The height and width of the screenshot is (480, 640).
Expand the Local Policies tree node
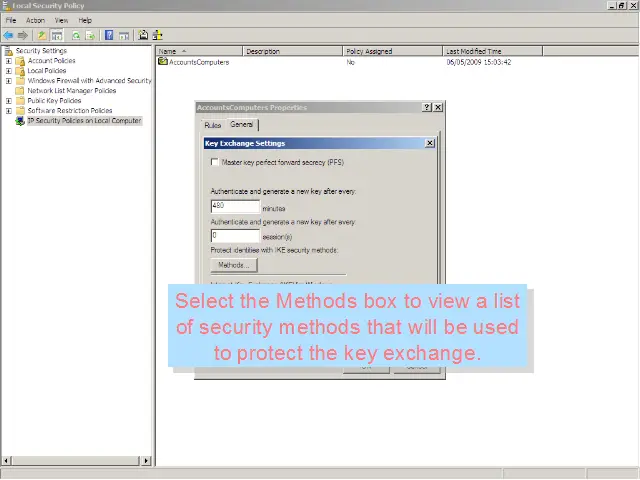(x=8, y=71)
